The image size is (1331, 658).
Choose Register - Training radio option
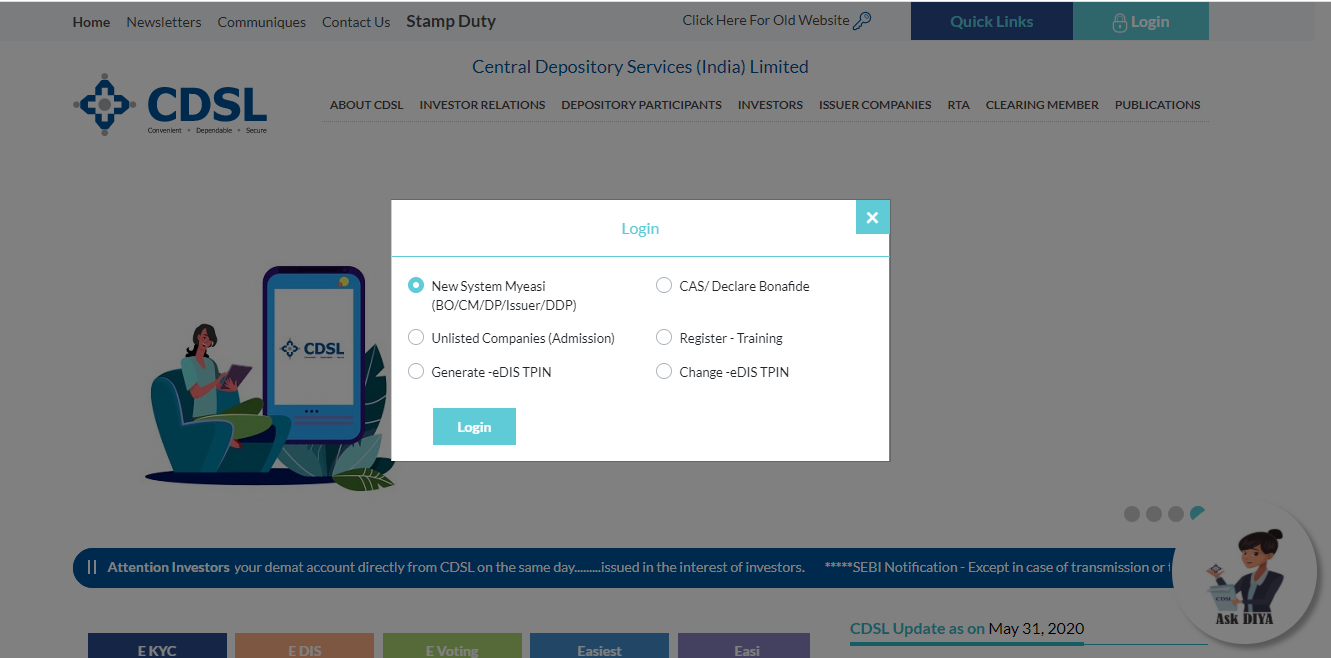click(x=664, y=337)
